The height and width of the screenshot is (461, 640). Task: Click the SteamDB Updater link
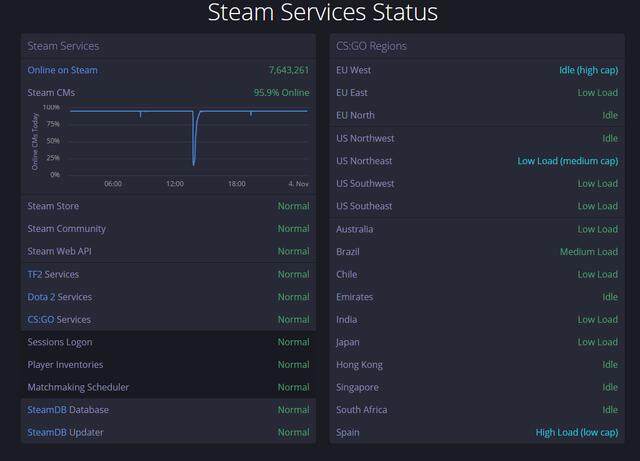tap(65, 432)
